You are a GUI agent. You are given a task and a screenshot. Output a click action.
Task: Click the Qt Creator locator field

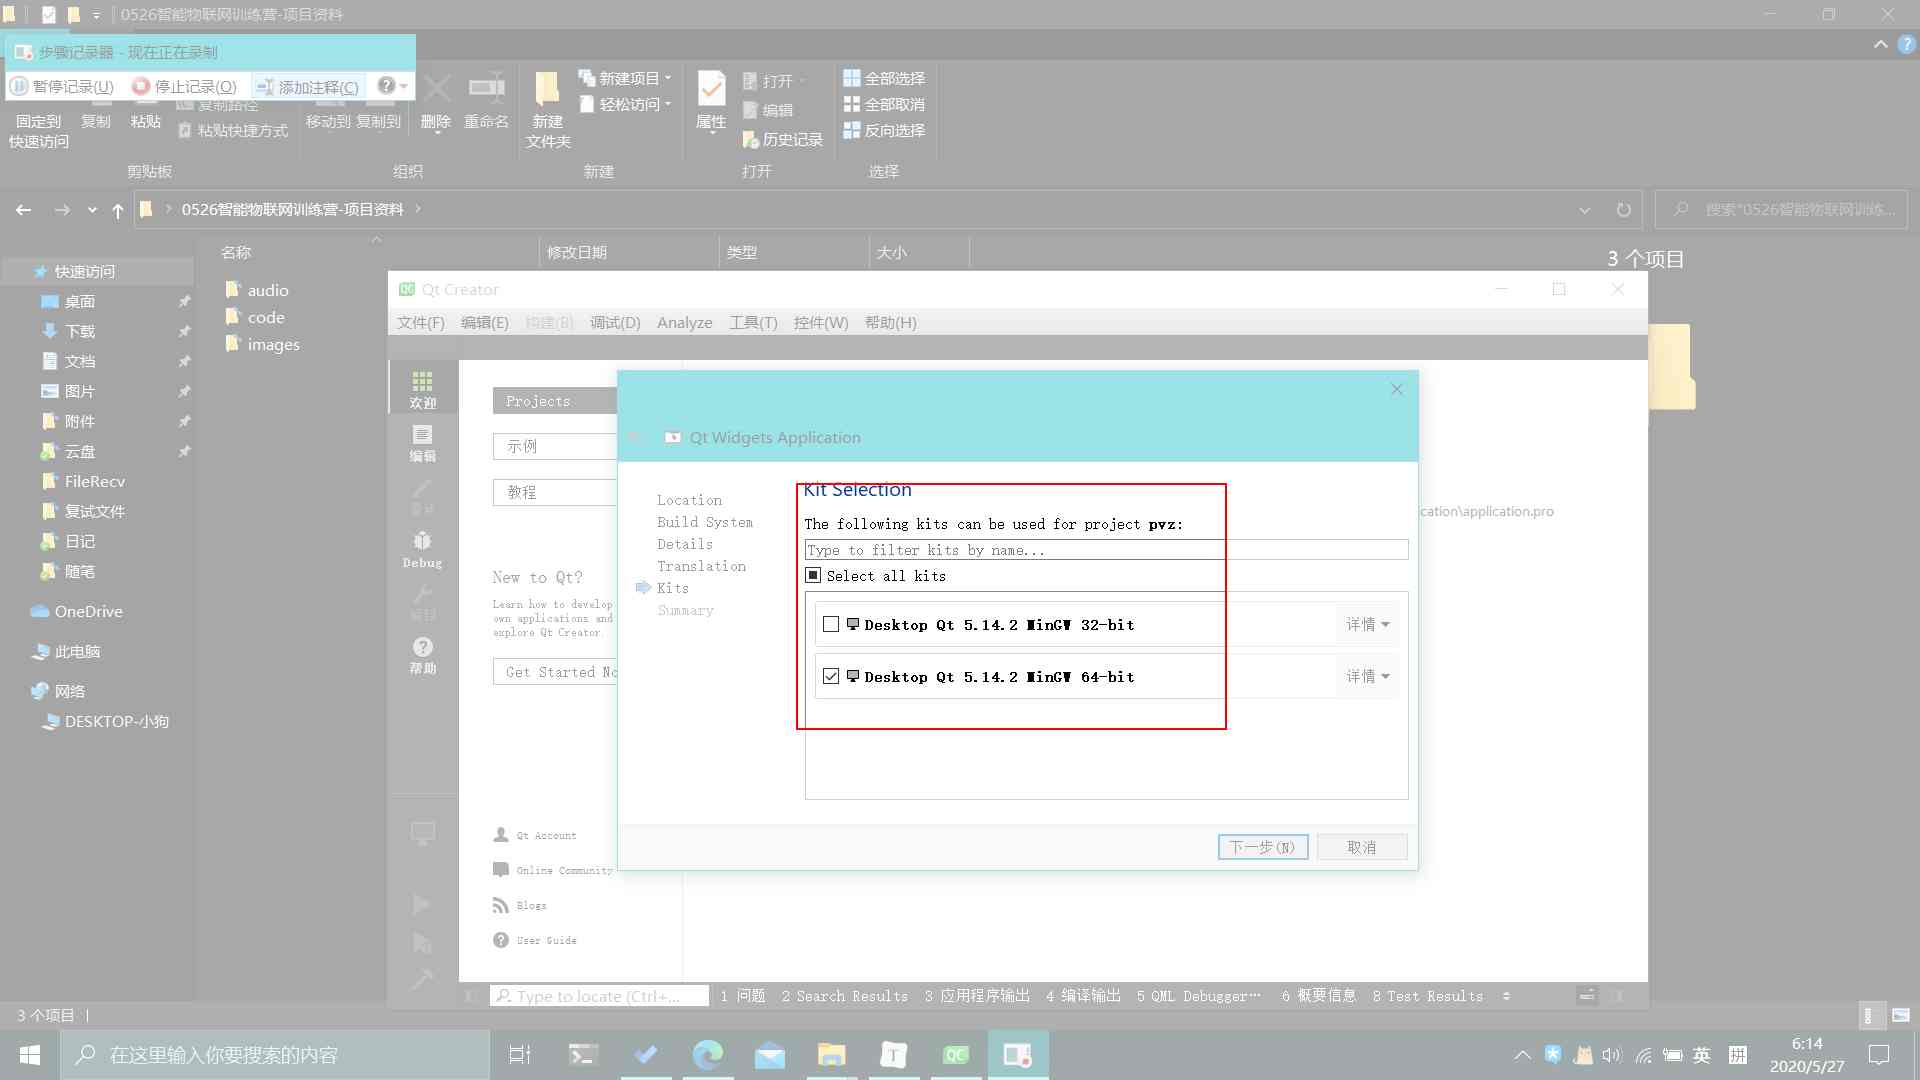tap(599, 996)
